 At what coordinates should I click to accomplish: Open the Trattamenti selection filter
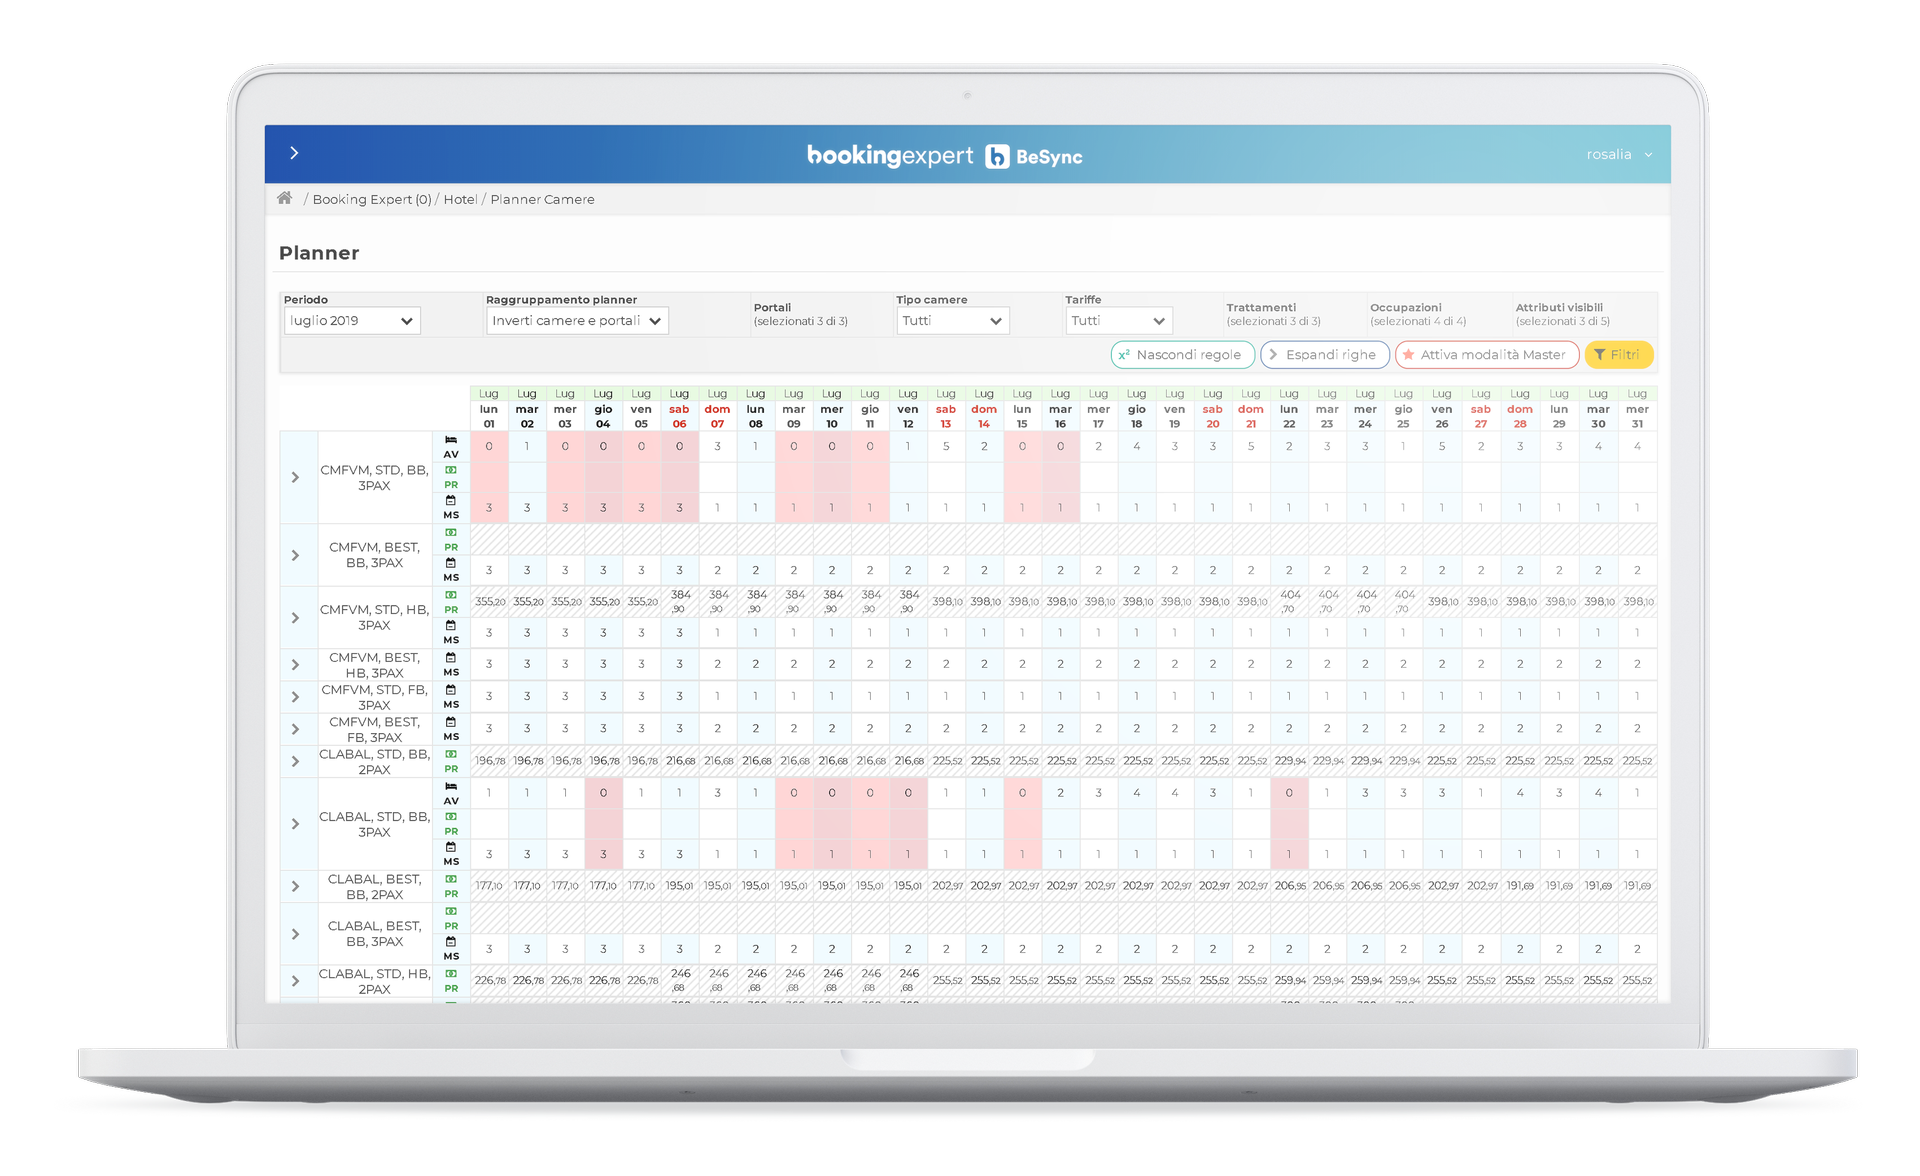[x=1274, y=314]
